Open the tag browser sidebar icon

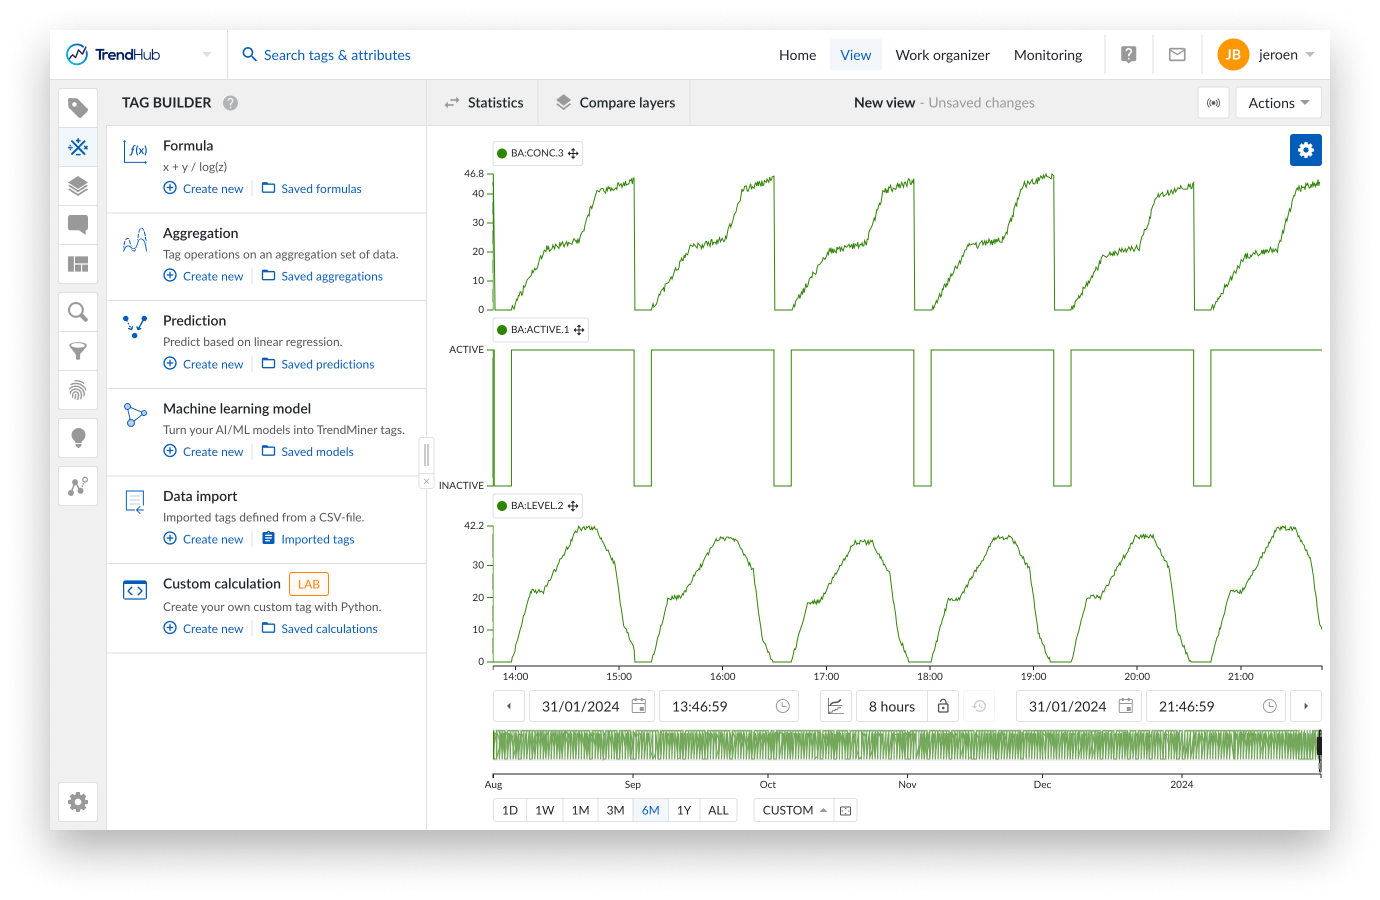pyautogui.click(x=78, y=108)
